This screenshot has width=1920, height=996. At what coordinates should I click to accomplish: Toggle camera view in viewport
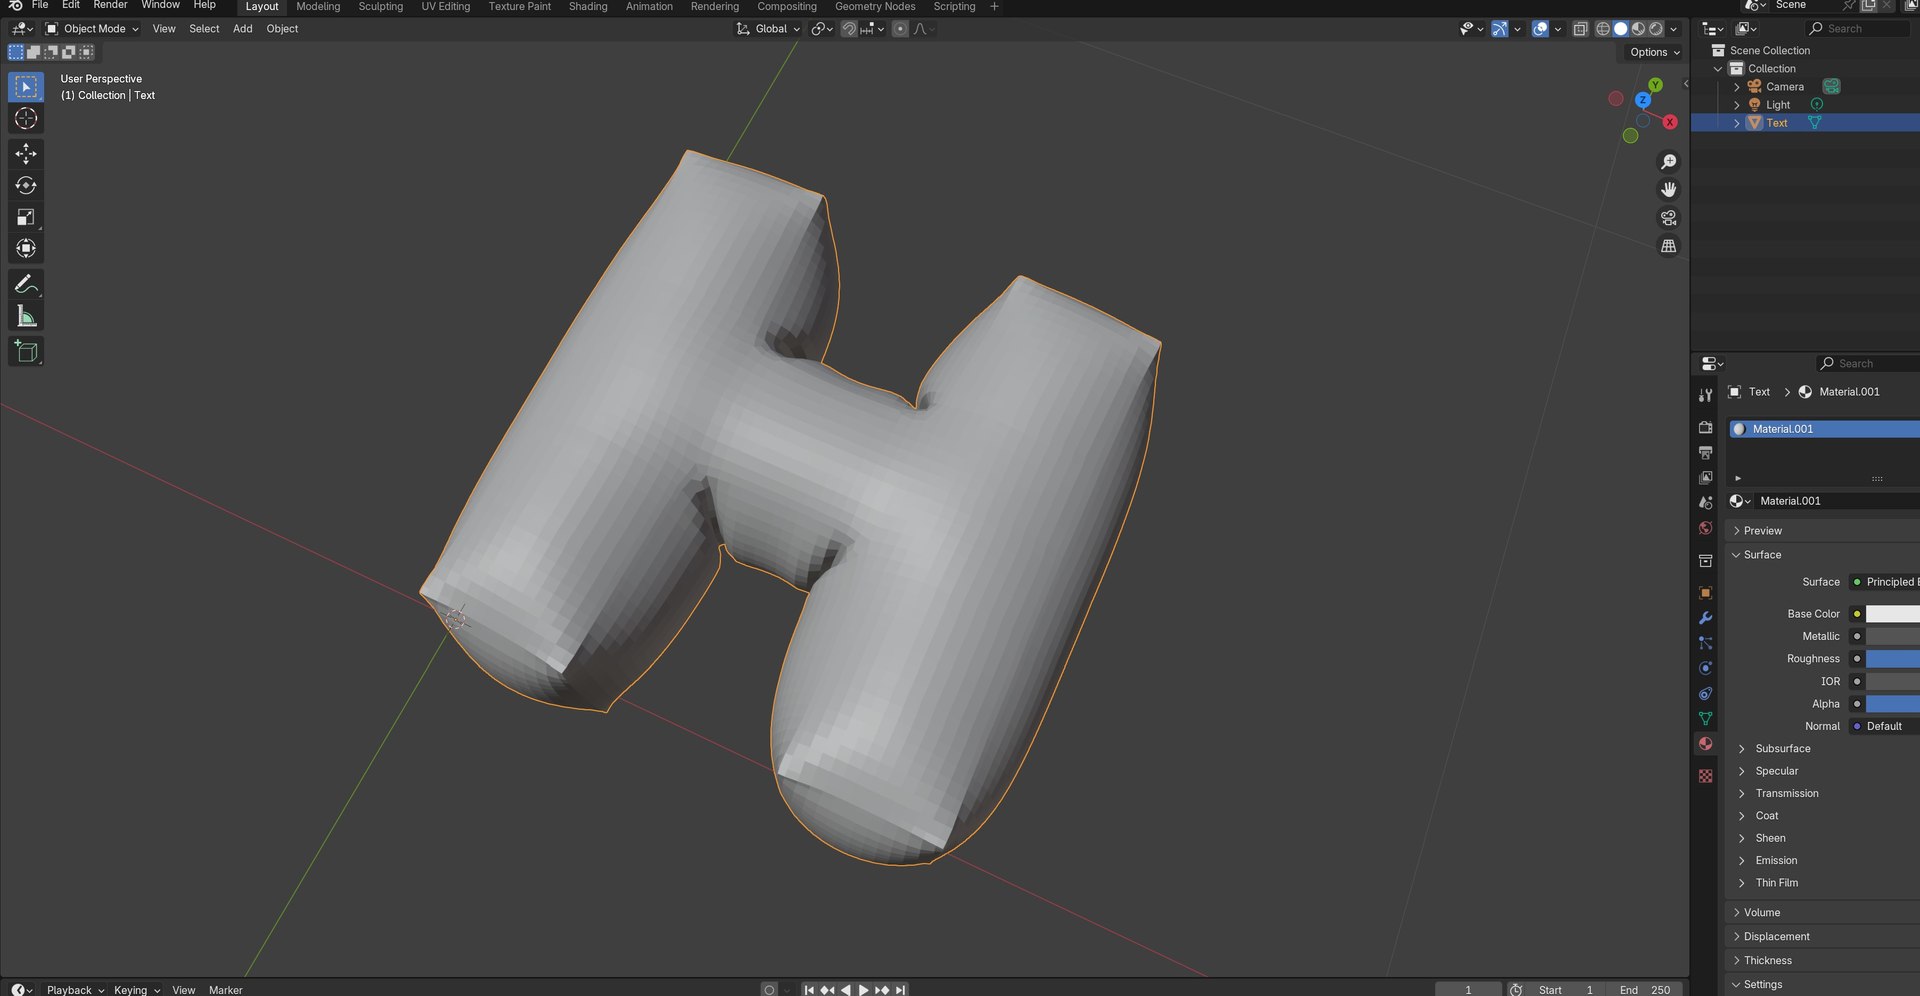pos(1668,218)
